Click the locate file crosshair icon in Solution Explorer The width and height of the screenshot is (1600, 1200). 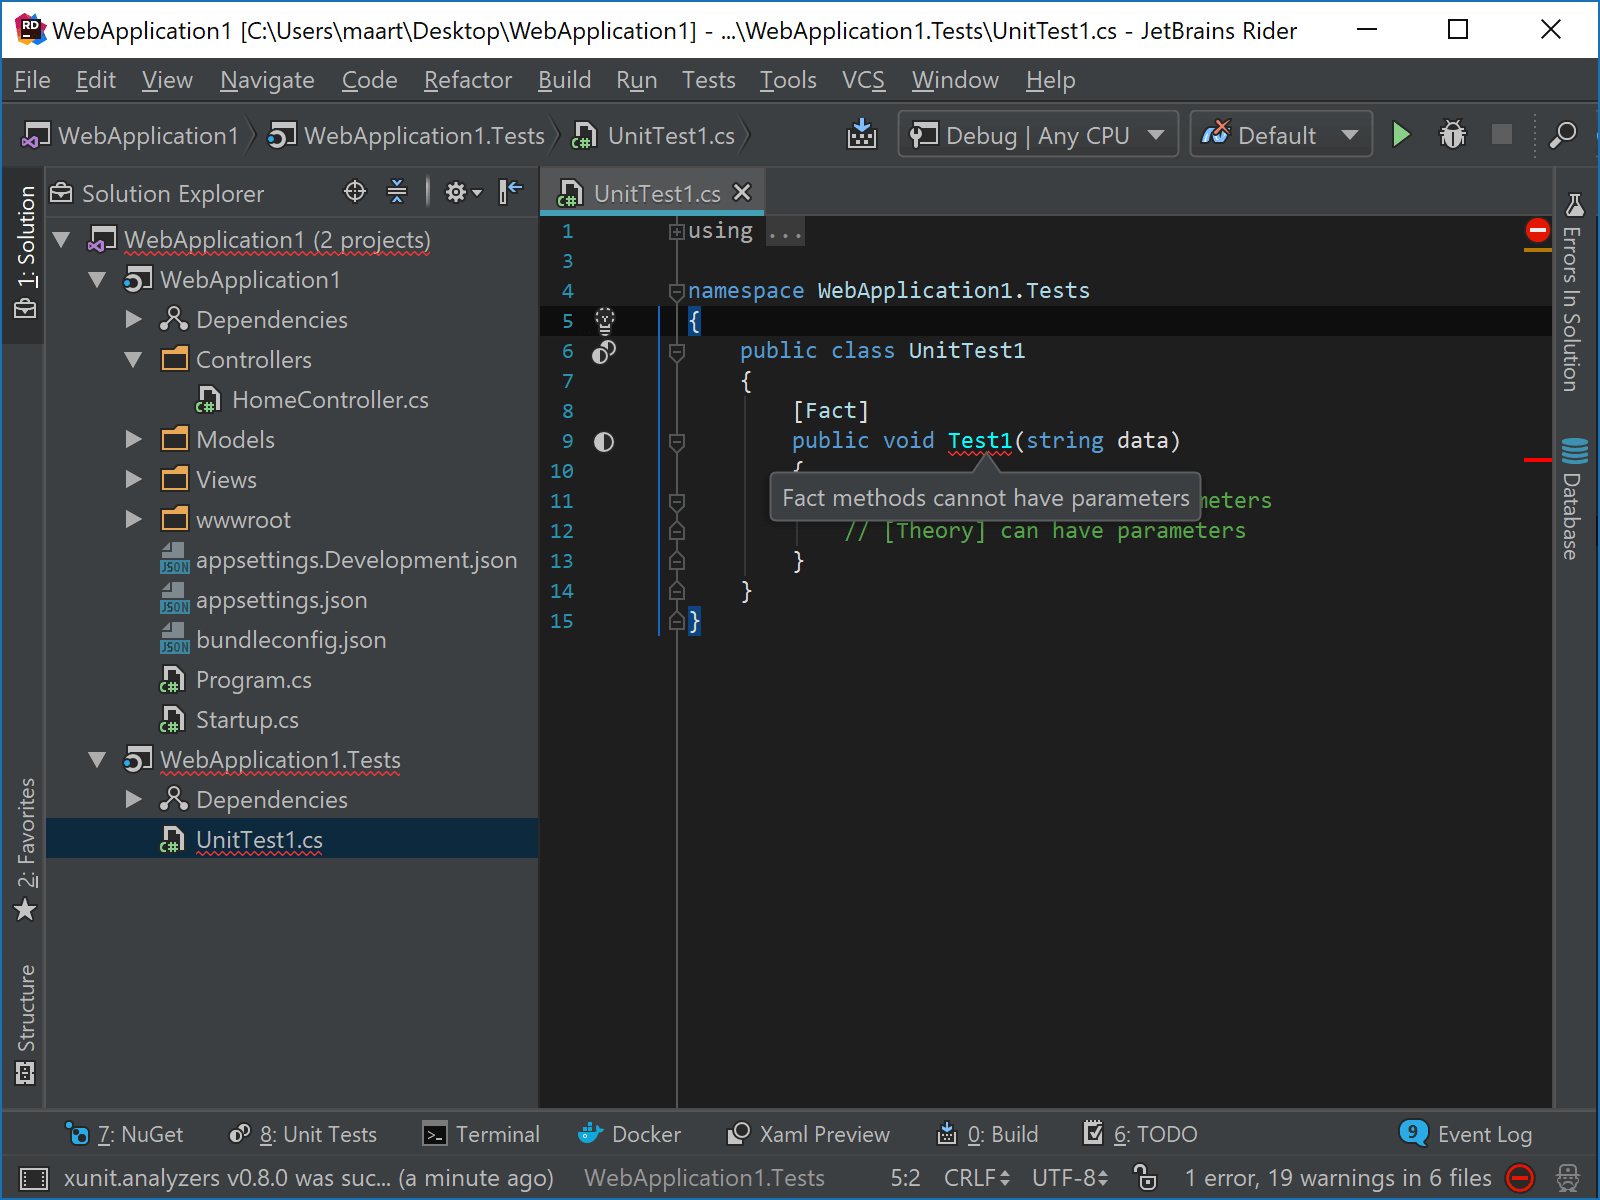pyautogui.click(x=355, y=191)
